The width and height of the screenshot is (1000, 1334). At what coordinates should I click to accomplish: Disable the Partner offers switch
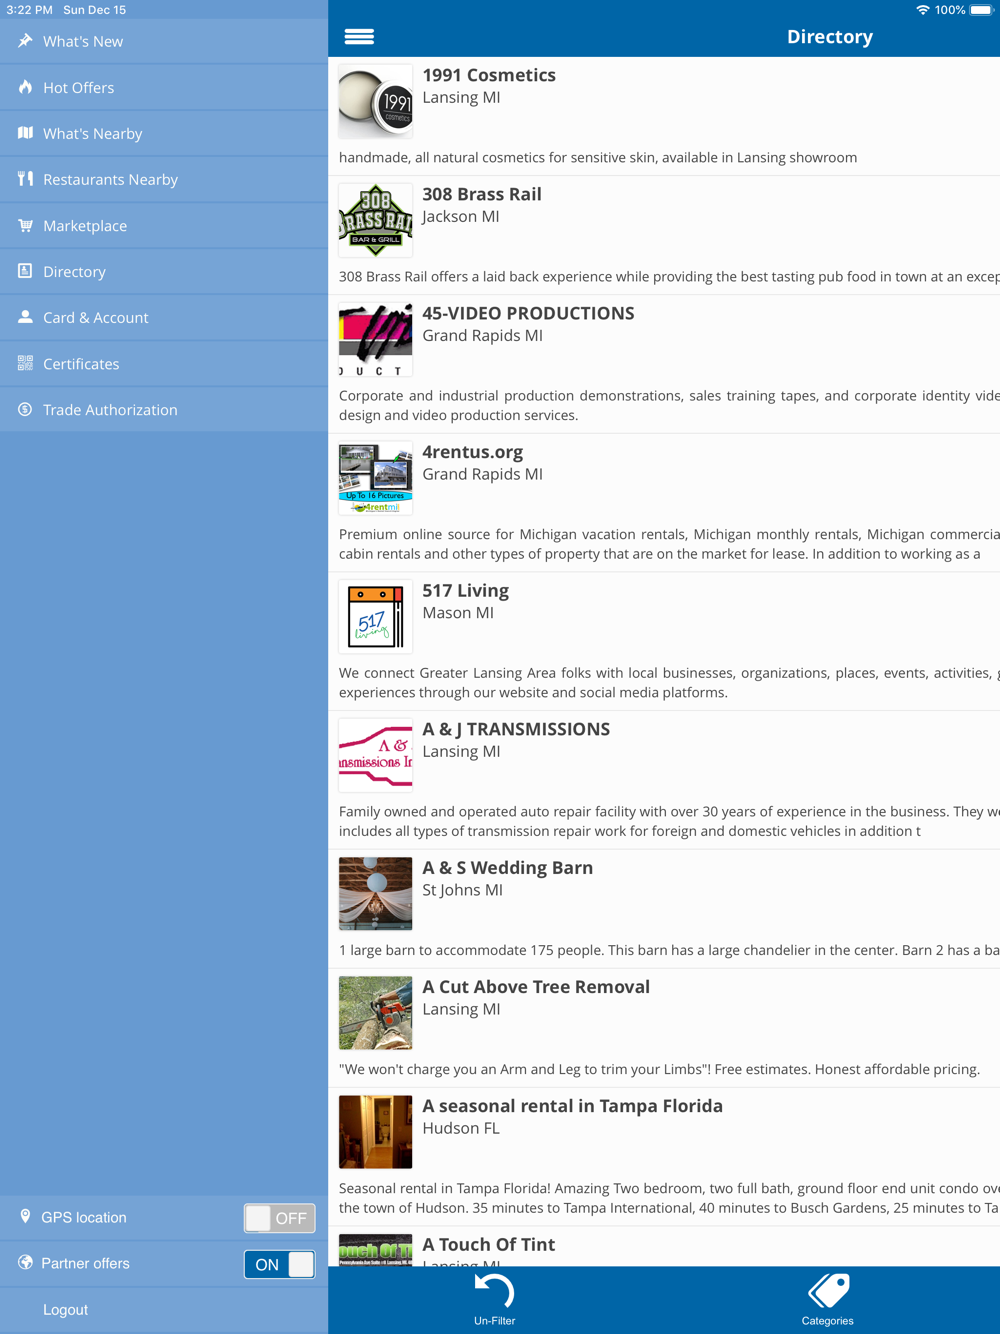pyautogui.click(x=280, y=1264)
